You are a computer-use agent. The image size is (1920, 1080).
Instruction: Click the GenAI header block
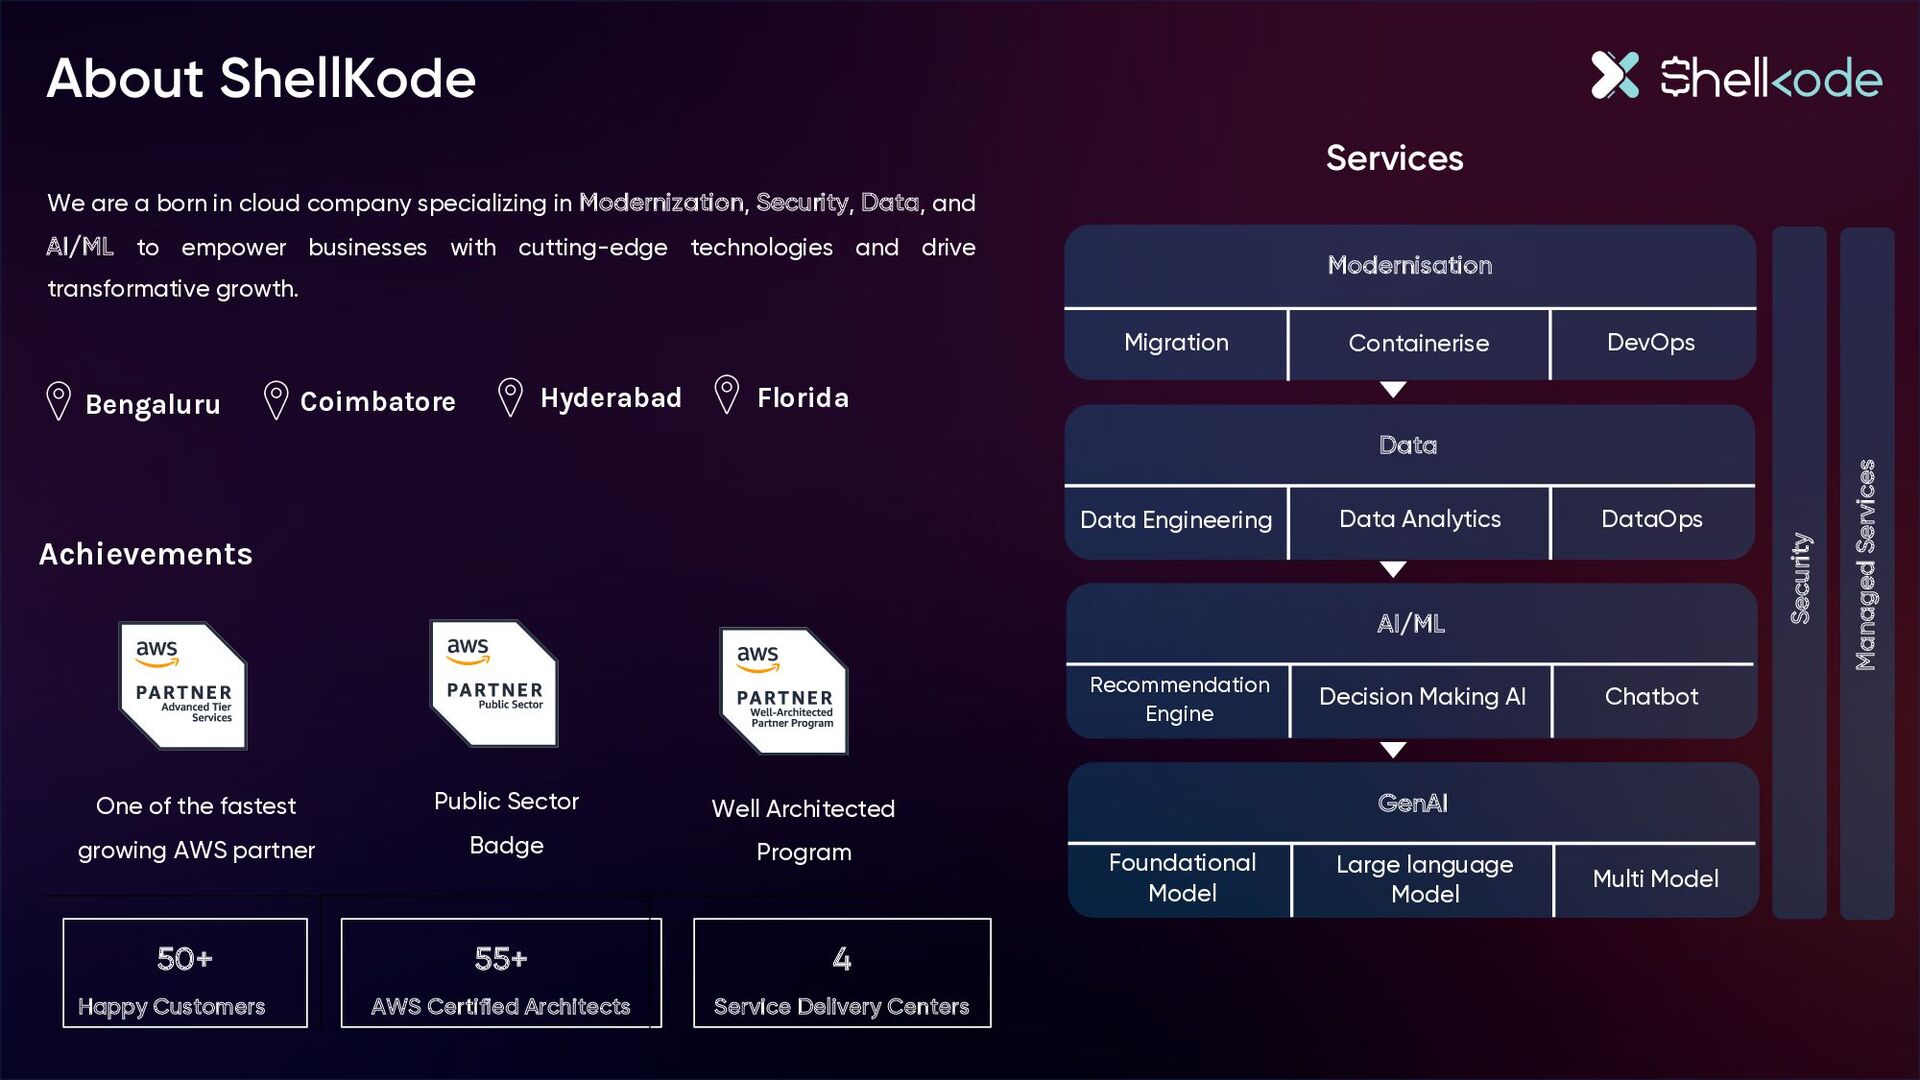pos(1412,803)
